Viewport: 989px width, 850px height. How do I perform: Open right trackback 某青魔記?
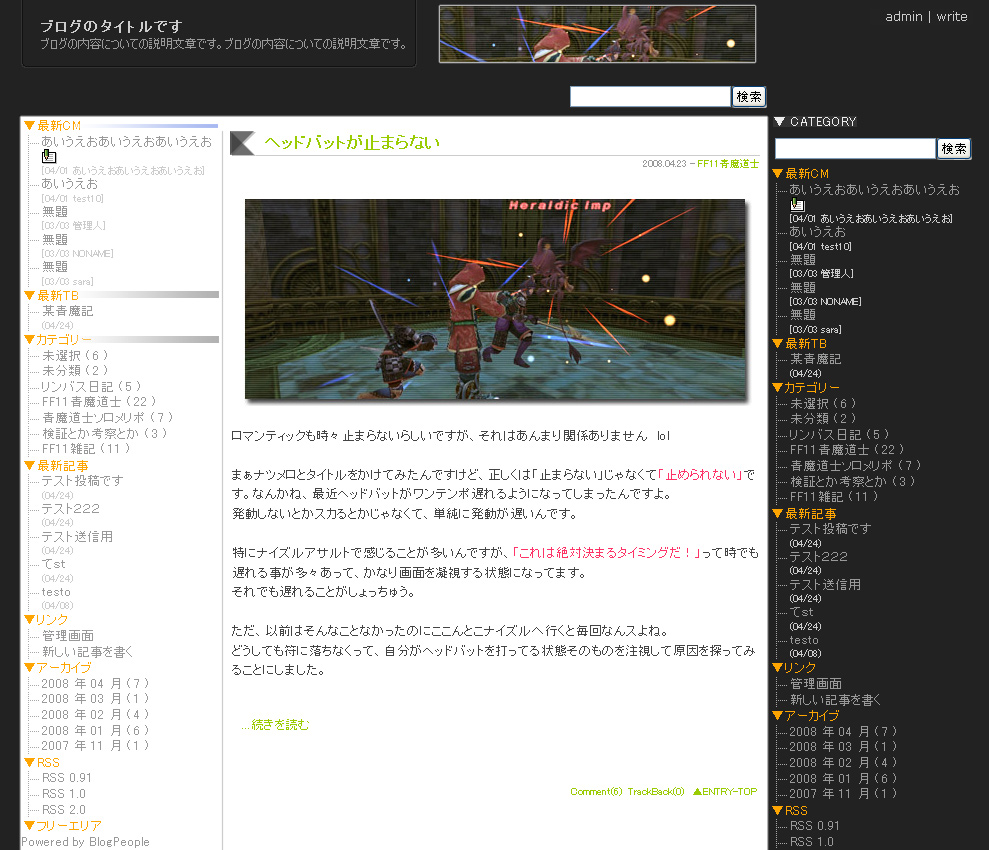(x=816, y=359)
